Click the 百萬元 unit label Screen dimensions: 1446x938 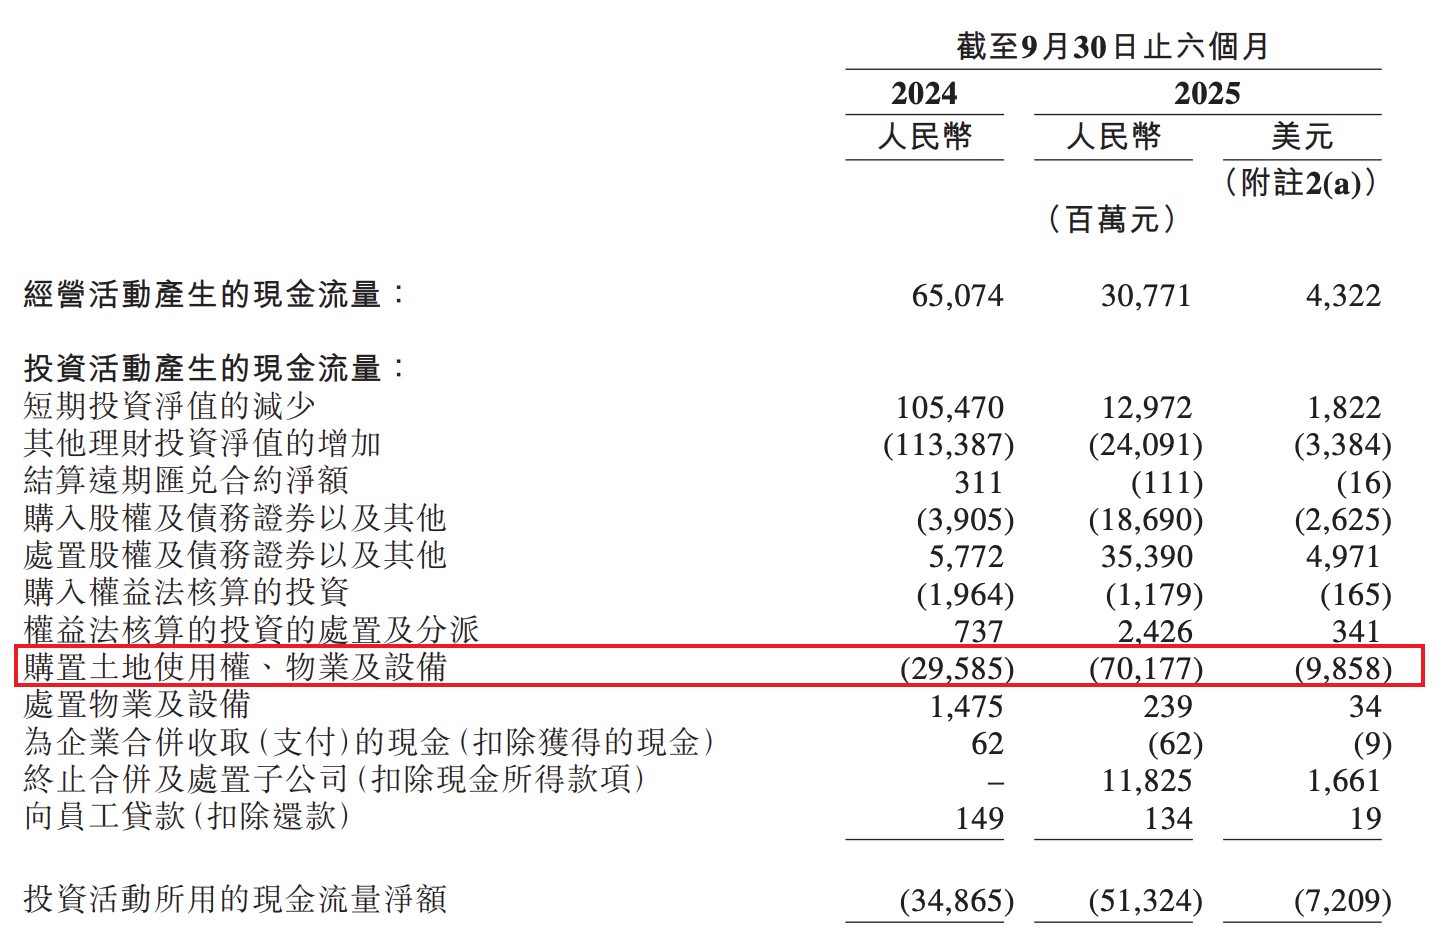(x=1112, y=219)
